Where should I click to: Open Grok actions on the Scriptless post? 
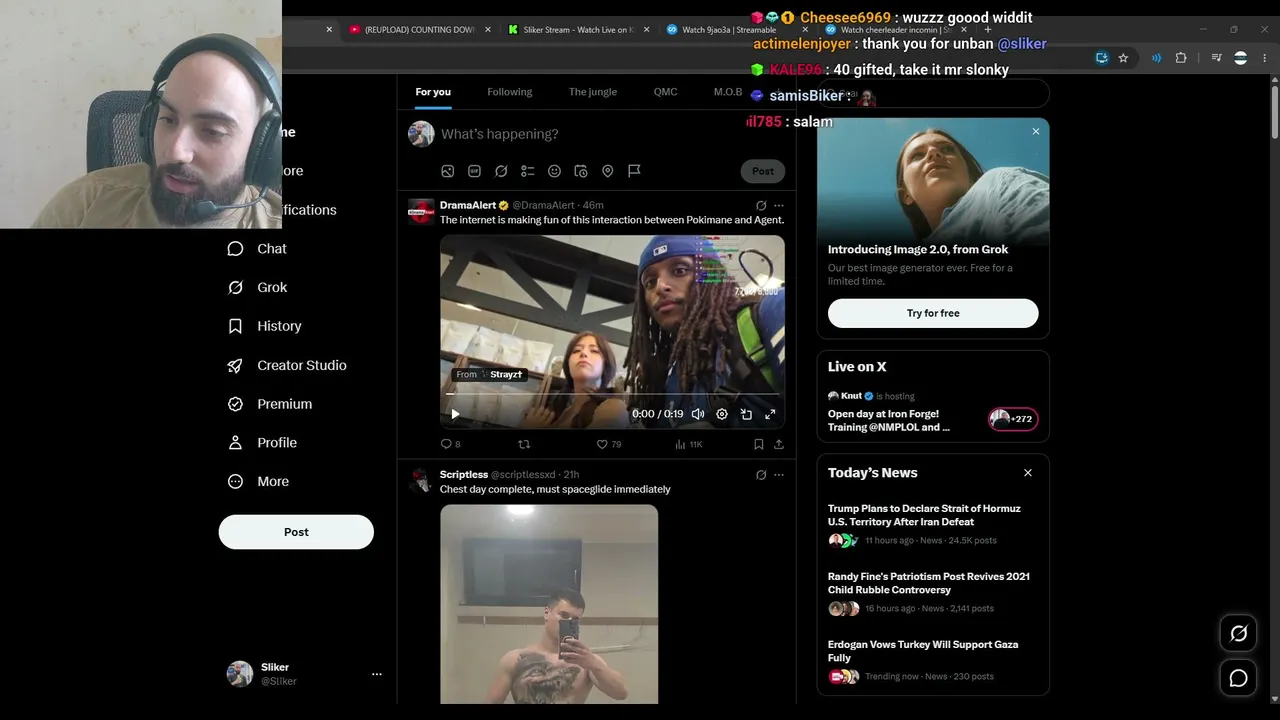pos(761,475)
